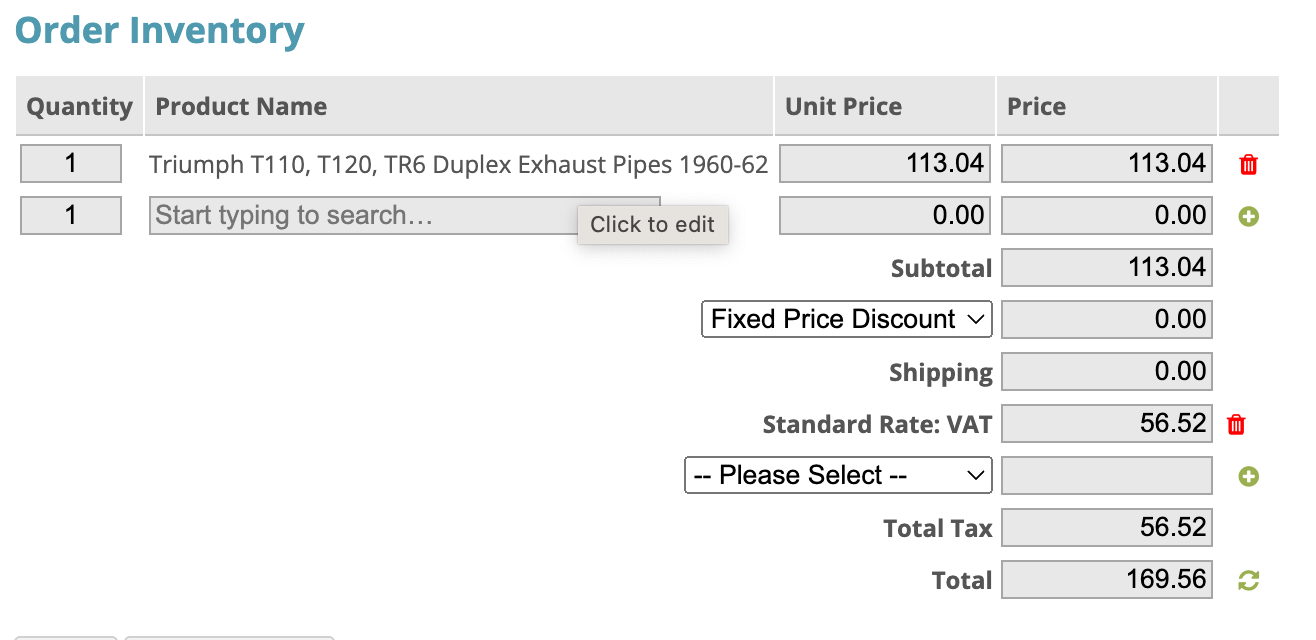Viewport: 1316px width, 640px height.
Task: Click the Total Tax value field
Action: coord(1106,528)
